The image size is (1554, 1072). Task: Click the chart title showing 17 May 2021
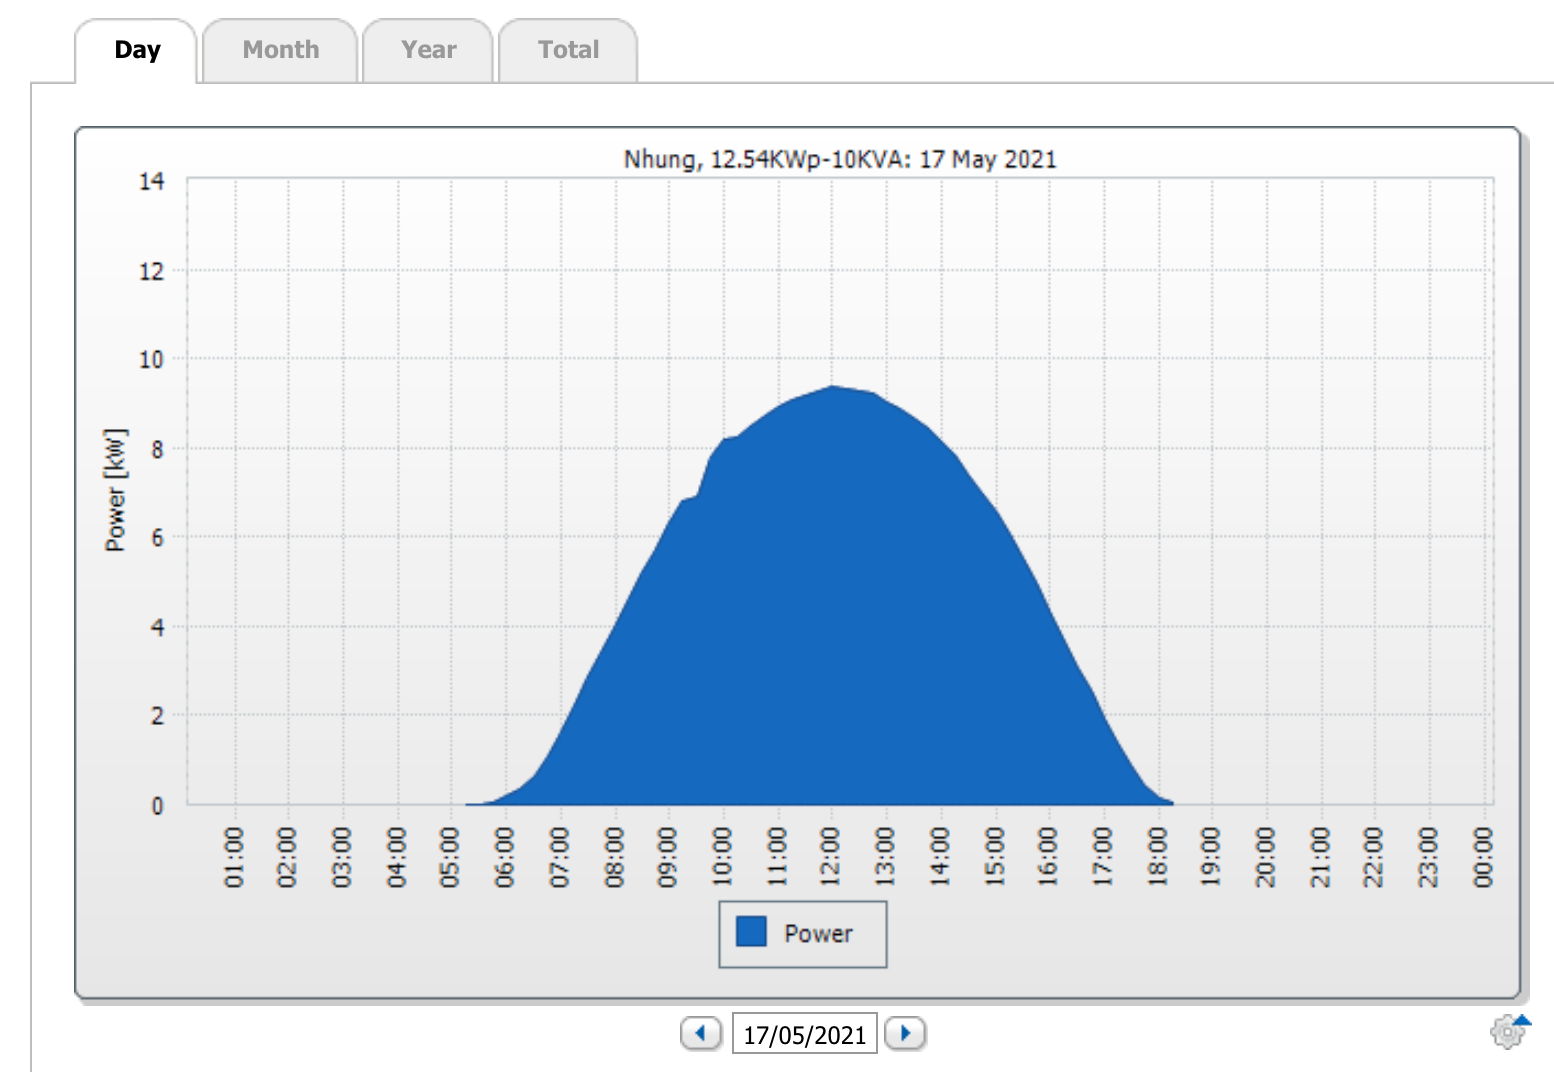[x=840, y=159]
